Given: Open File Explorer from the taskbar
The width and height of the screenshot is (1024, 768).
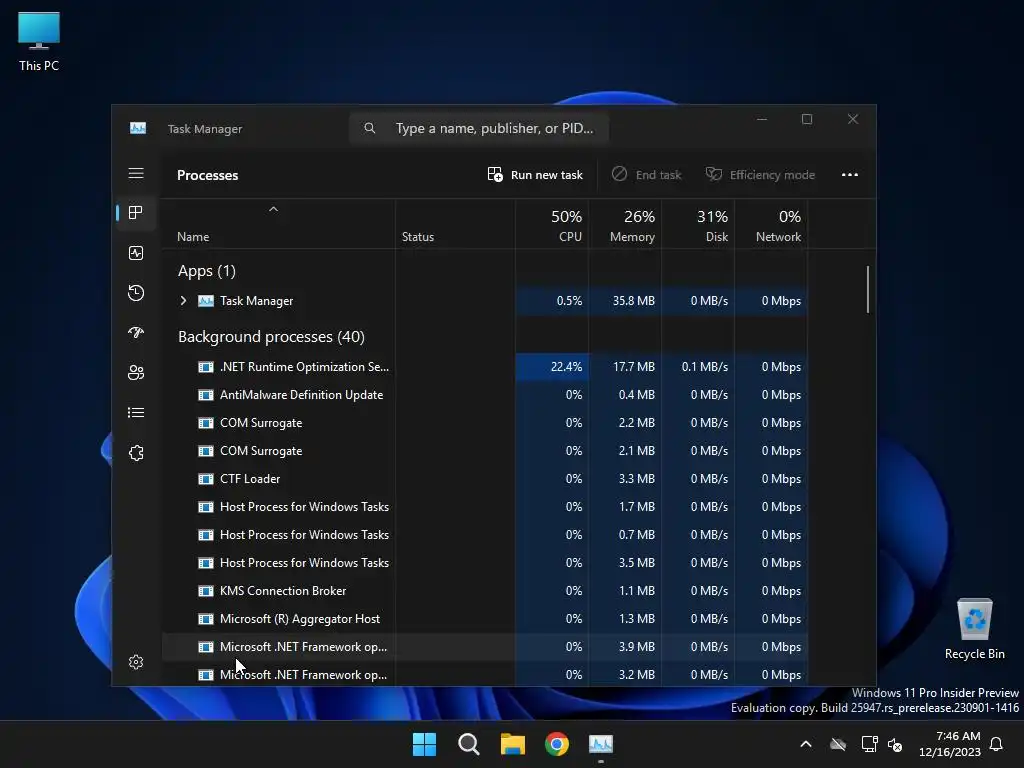Looking at the screenshot, I should pyautogui.click(x=513, y=744).
